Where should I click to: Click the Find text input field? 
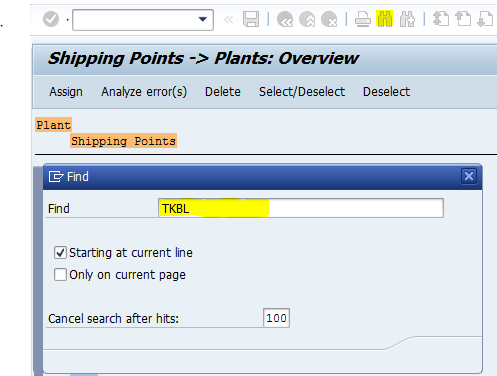pyautogui.click(x=301, y=208)
